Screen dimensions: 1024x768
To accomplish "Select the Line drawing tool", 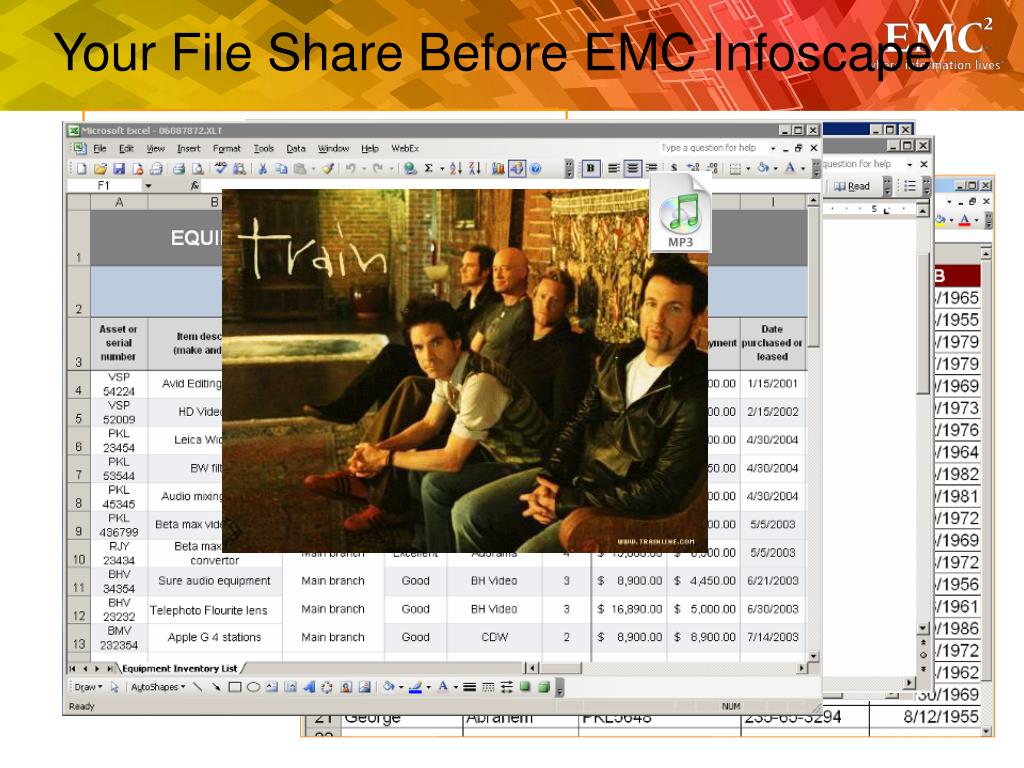I will point(198,687).
